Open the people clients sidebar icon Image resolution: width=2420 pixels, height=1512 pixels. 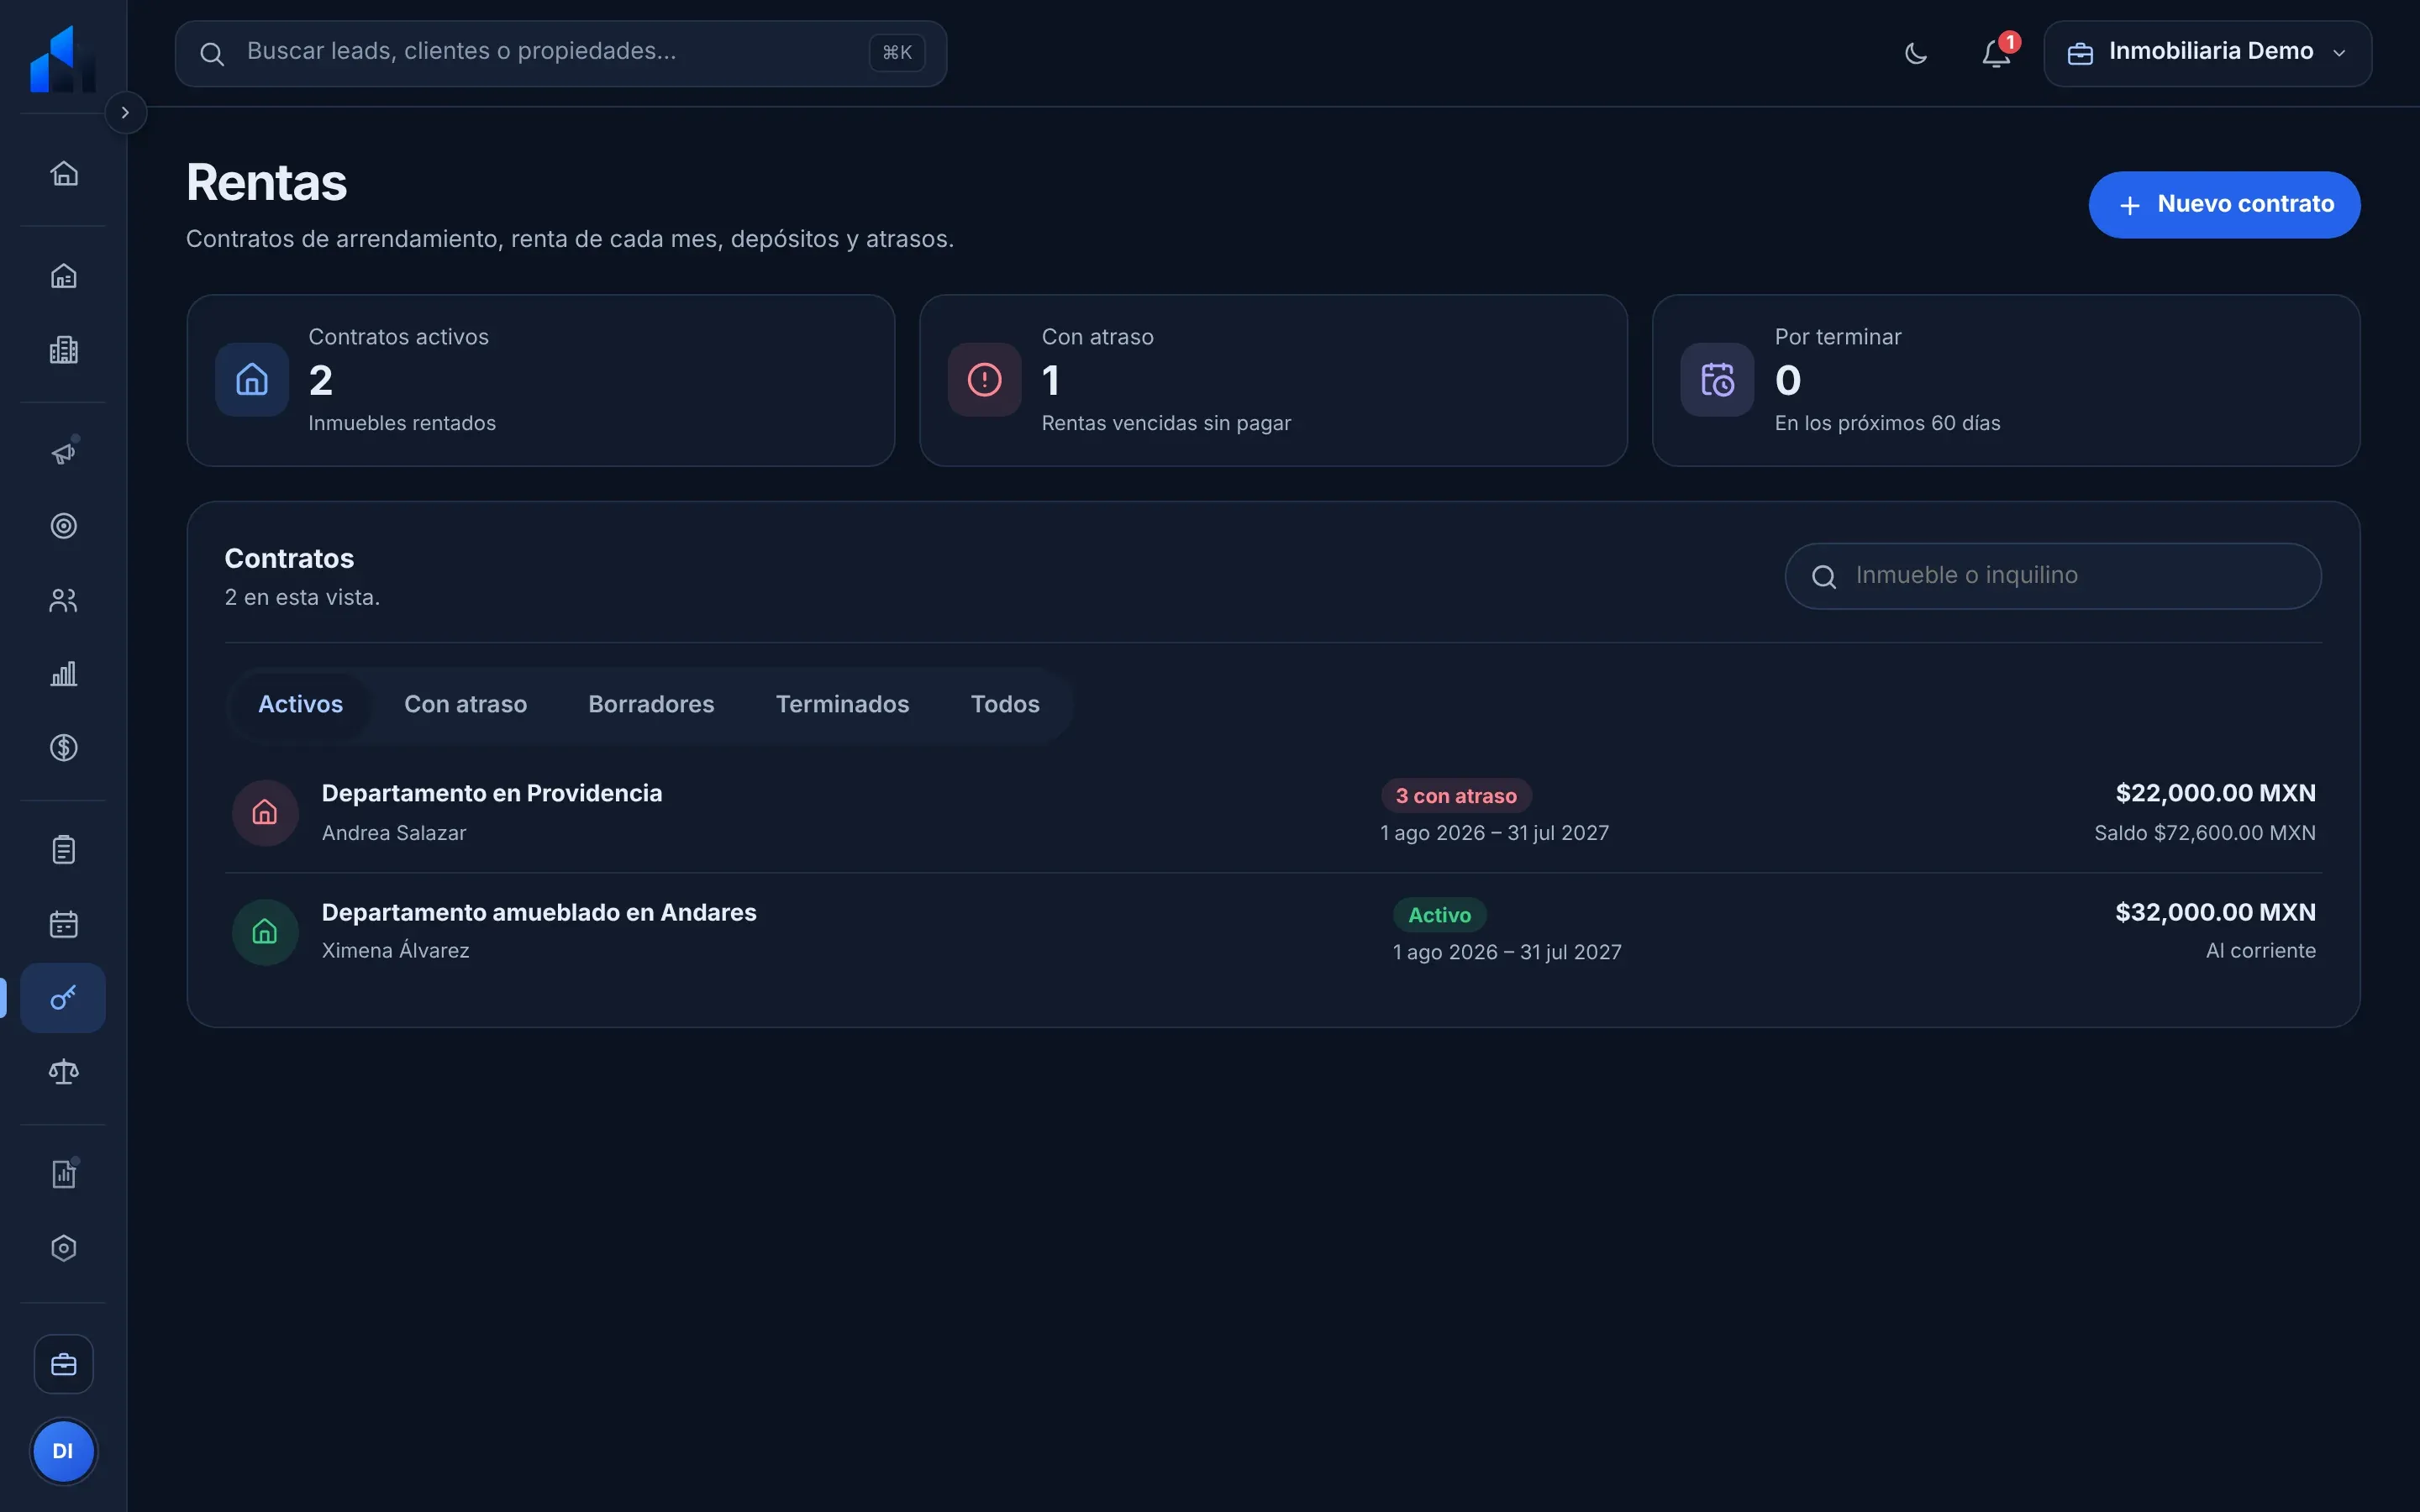[x=64, y=600]
